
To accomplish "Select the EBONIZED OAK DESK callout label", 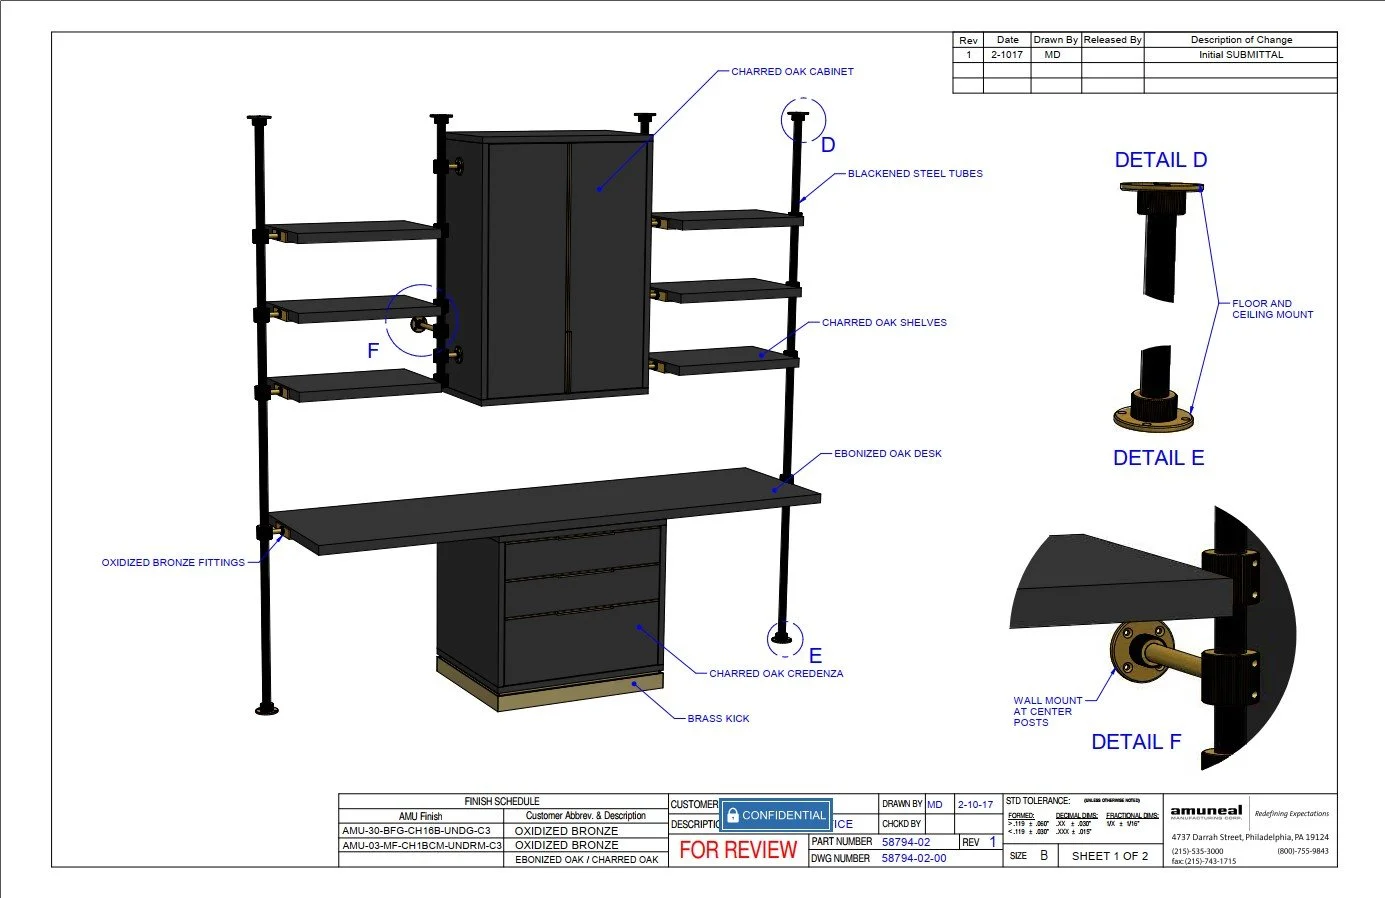I will (888, 454).
